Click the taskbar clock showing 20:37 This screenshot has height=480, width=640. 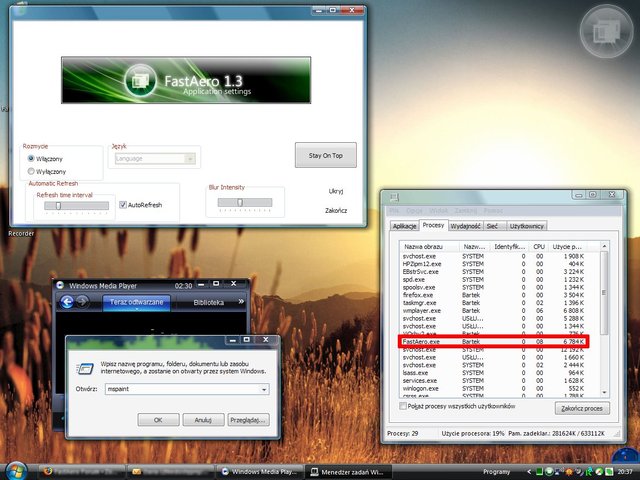tap(625, 472)
